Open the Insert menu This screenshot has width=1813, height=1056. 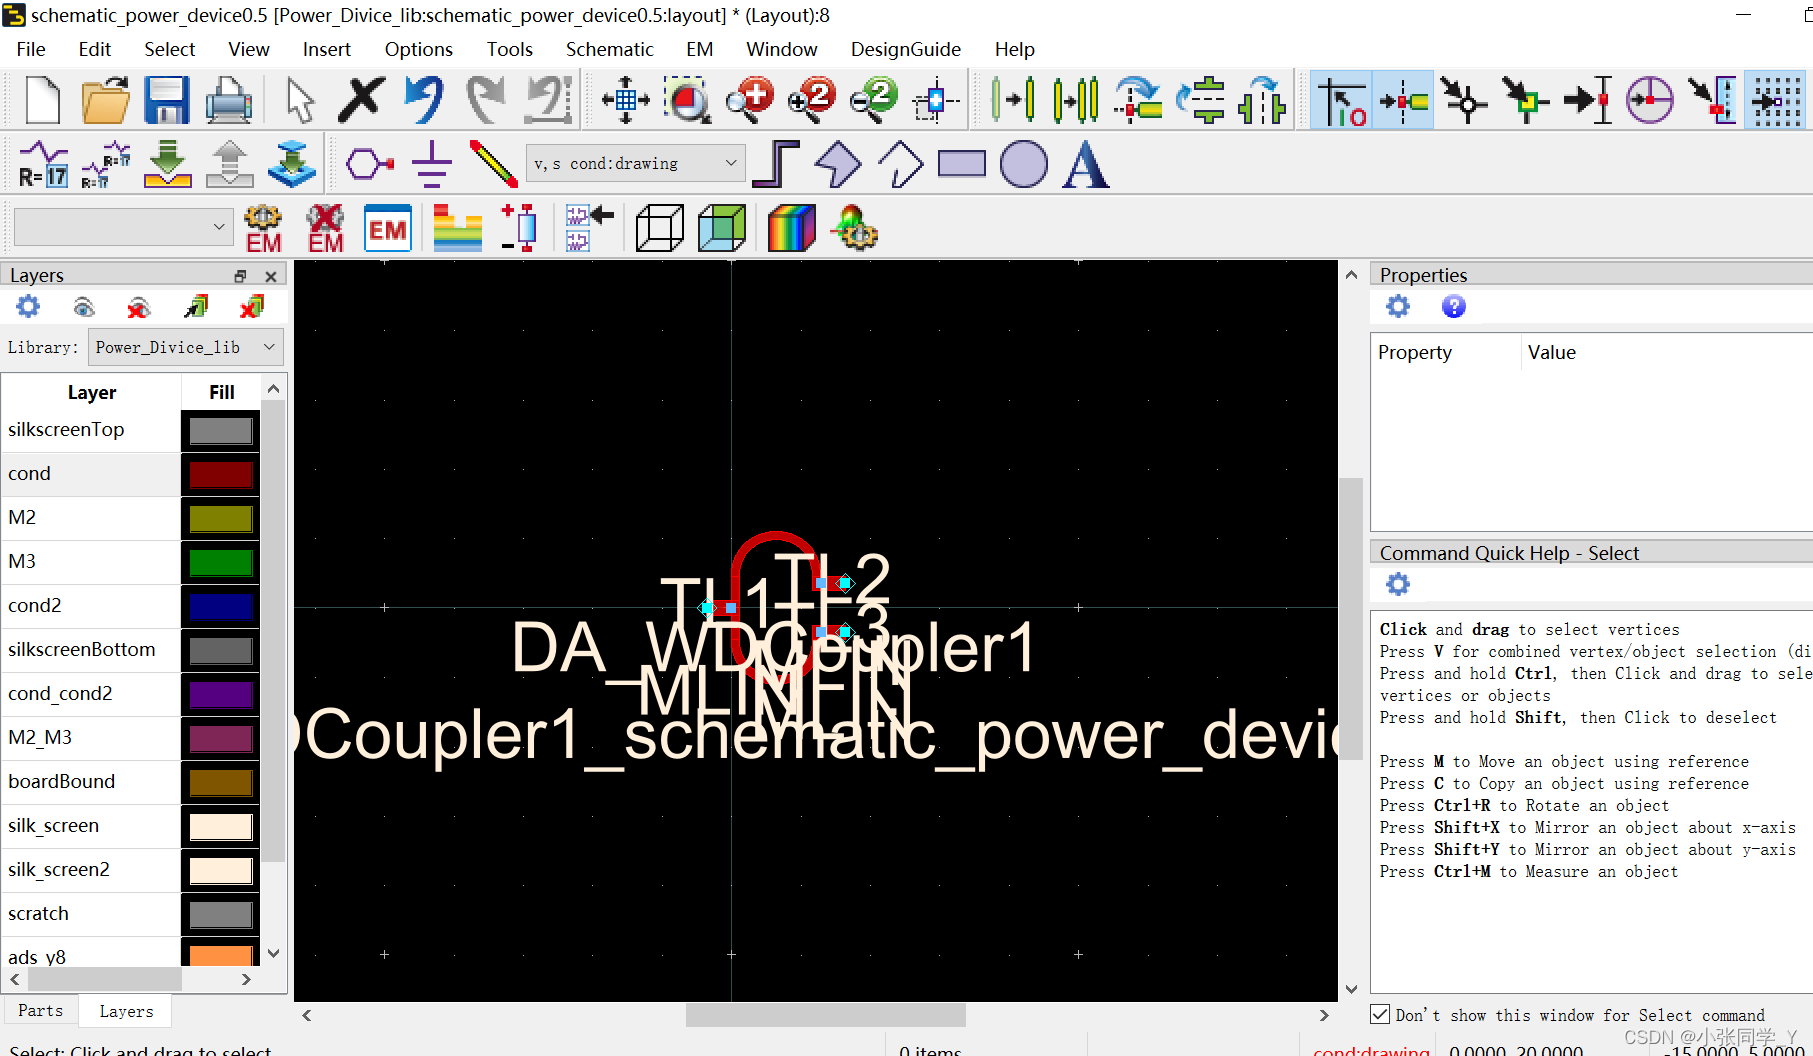pyautogui.click(x=327, y=49)
